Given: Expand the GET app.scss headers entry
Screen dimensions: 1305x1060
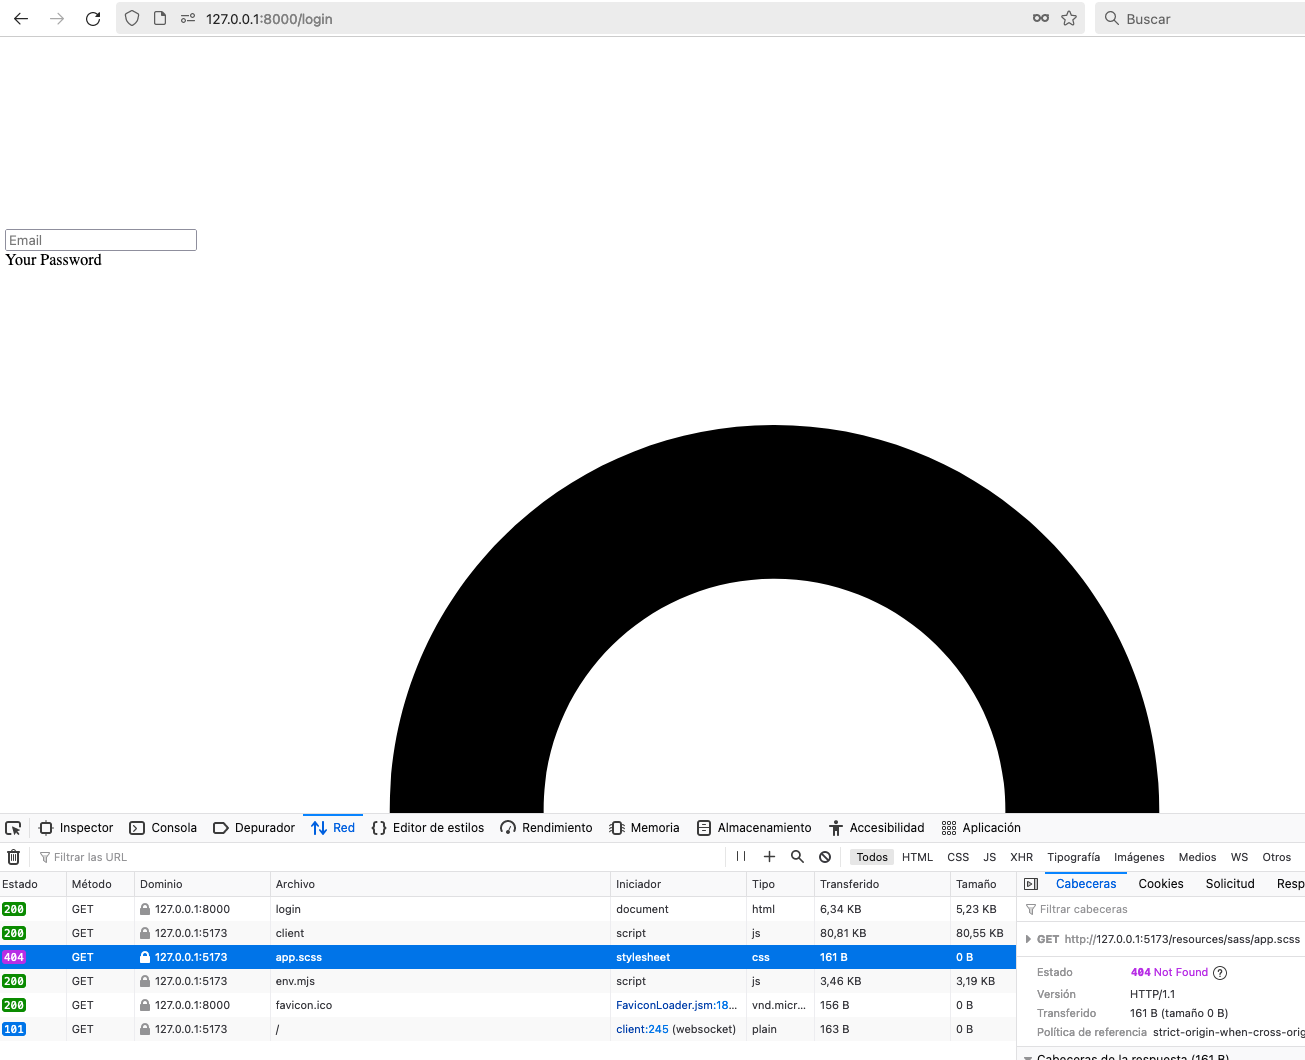Looking at the screenshot, I should pyautogui.click(x=1029, y=939).
